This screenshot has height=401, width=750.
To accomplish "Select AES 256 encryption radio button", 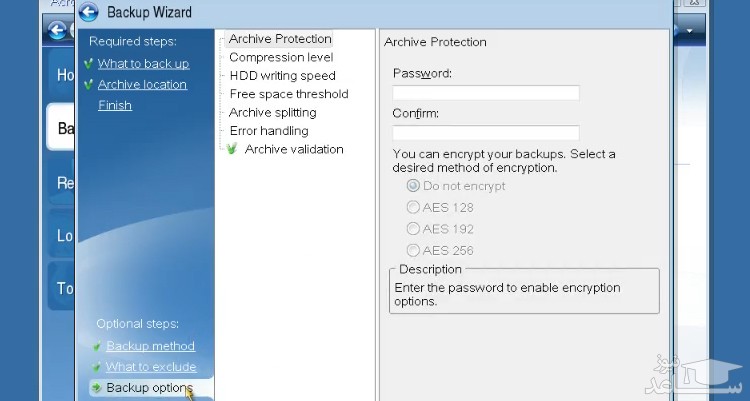I will pyautogui.click(x=413, y=251).
